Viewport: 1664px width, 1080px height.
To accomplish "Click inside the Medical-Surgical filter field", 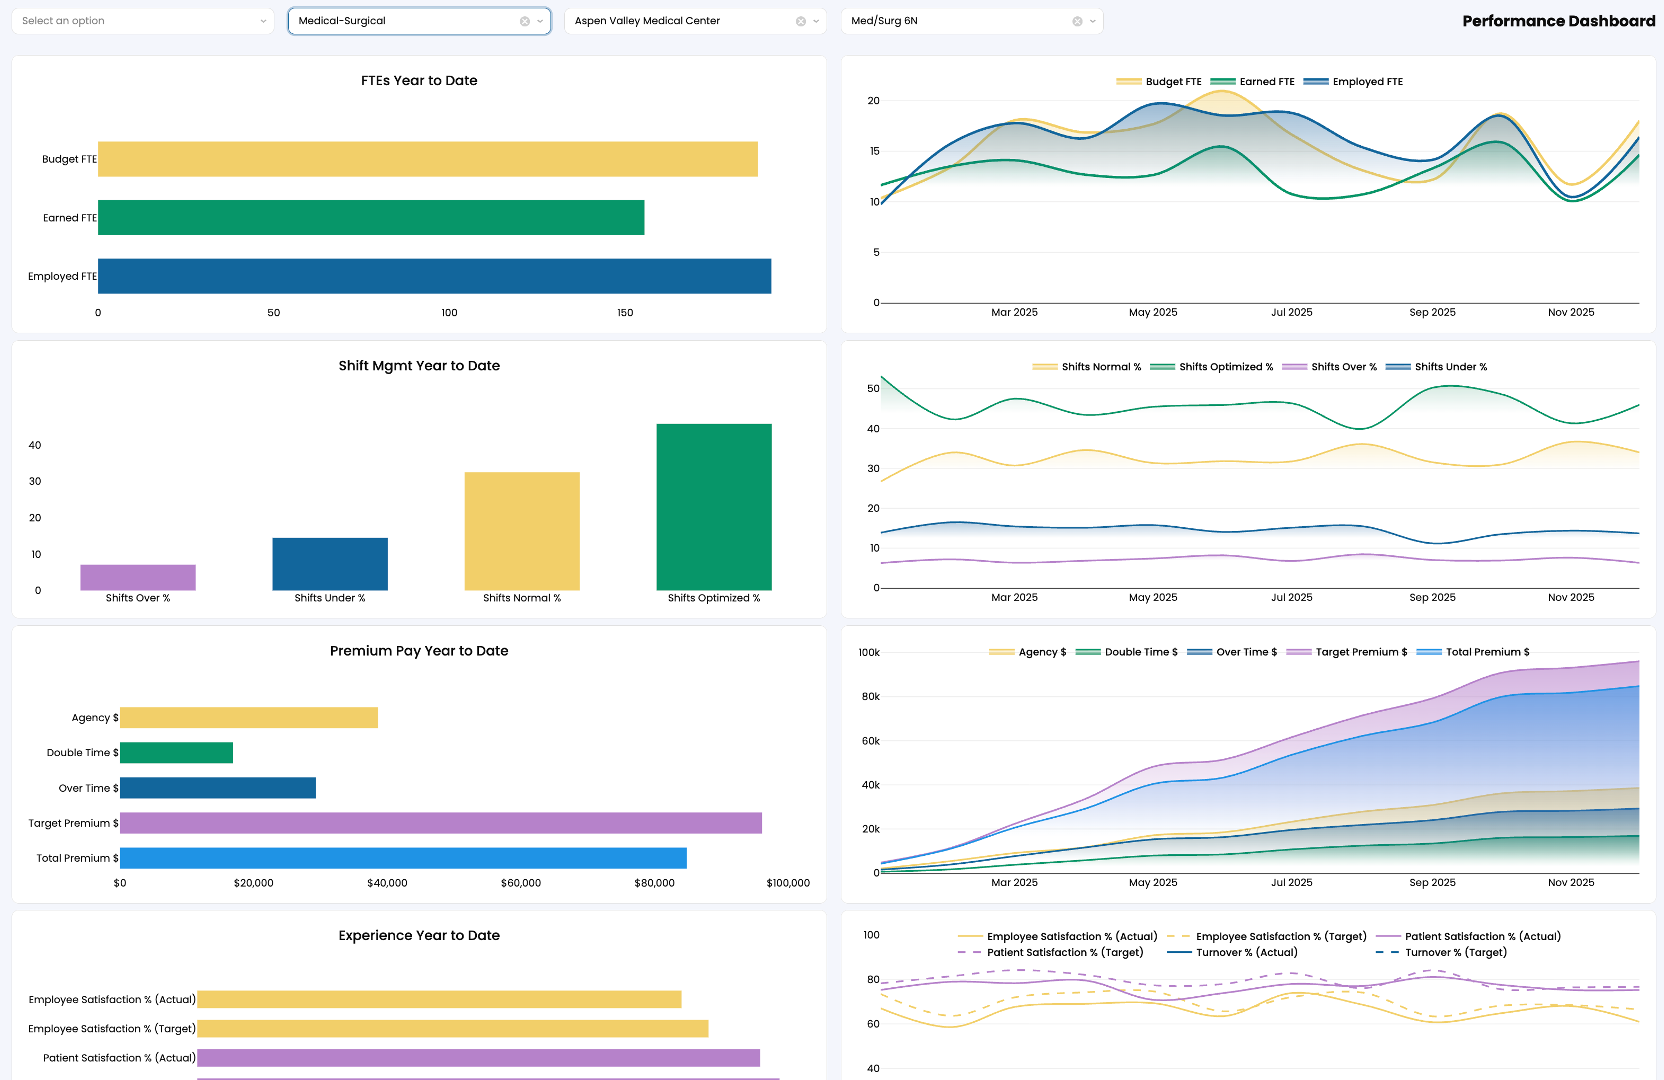I will point(400,20).
